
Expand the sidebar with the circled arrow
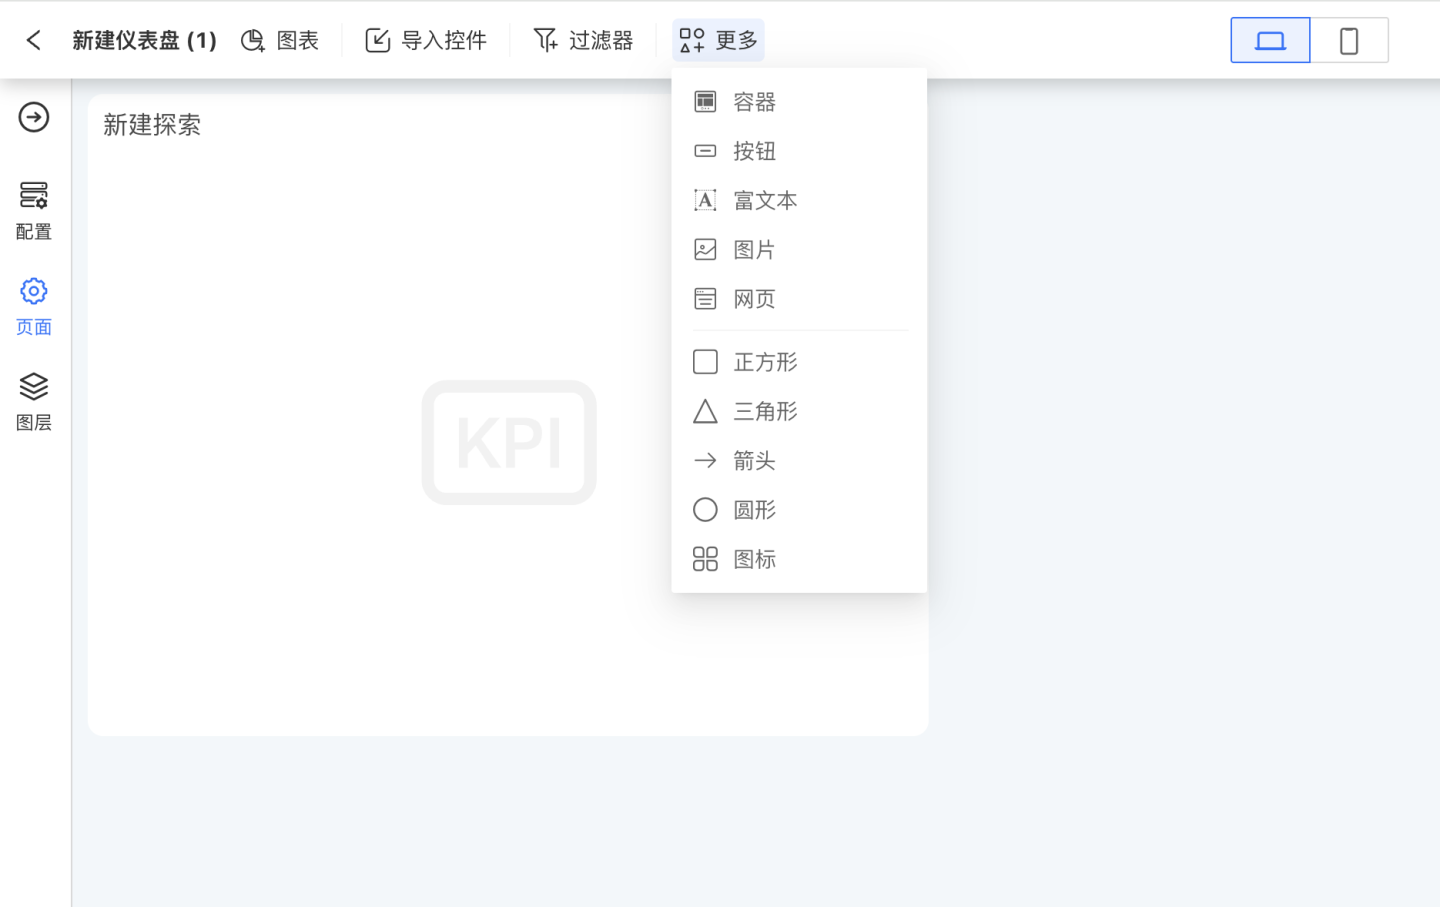point(34,117)
